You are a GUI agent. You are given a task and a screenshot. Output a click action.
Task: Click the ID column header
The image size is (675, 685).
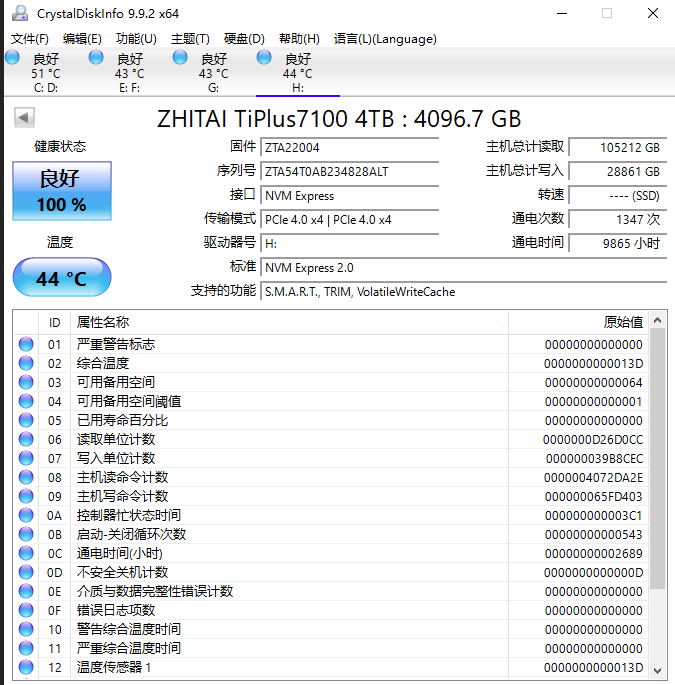(55, 322)
